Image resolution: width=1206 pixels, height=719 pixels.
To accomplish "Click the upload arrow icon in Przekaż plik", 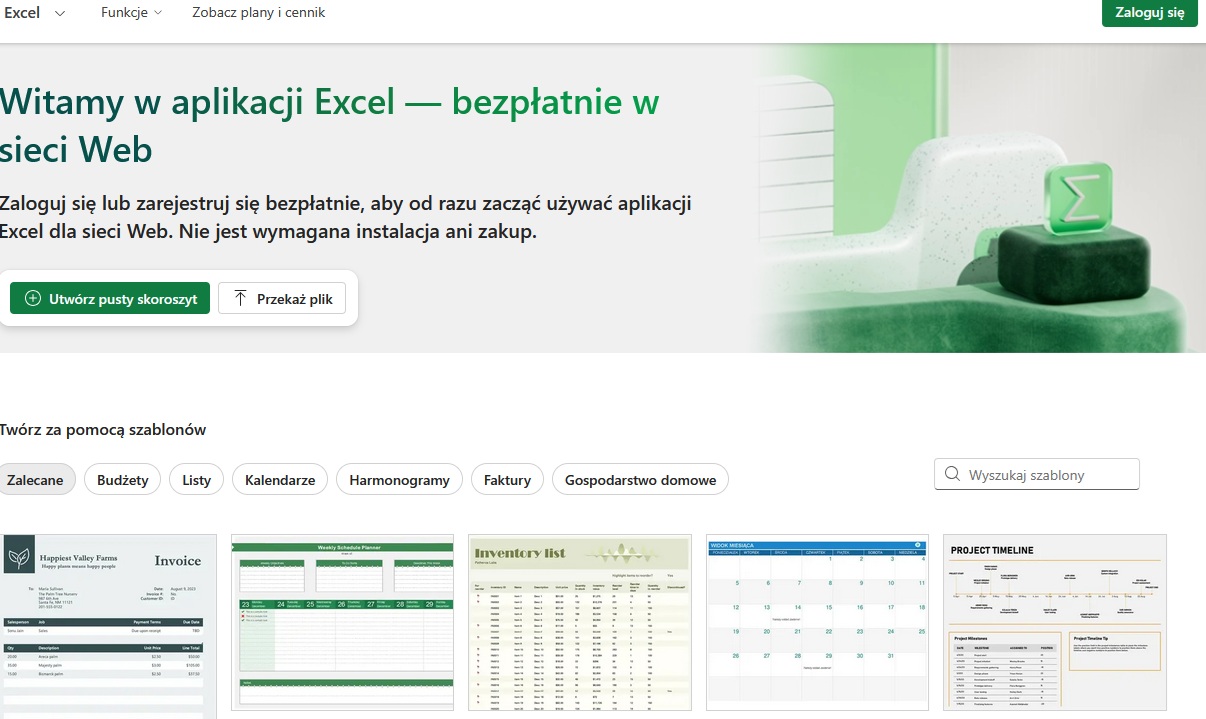I will (x=240, y=299).
